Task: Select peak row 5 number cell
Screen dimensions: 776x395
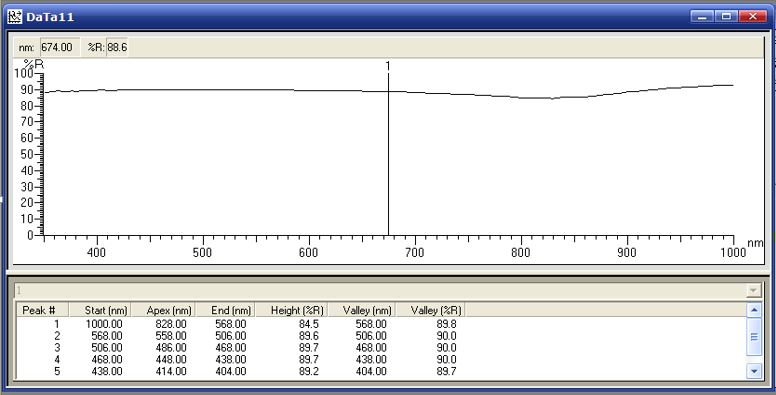Action: (57, 371)
